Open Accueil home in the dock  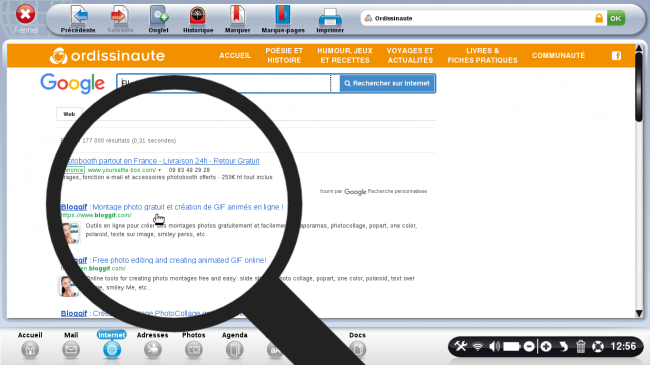[30, 345]
